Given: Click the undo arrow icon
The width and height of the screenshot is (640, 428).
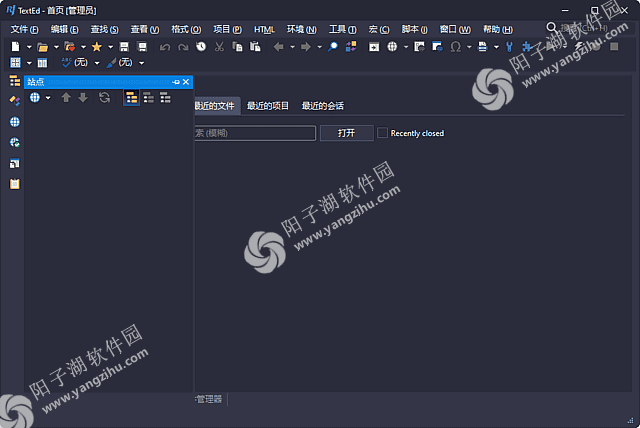Looking at the screenshot, I should (x=165, y=47).
